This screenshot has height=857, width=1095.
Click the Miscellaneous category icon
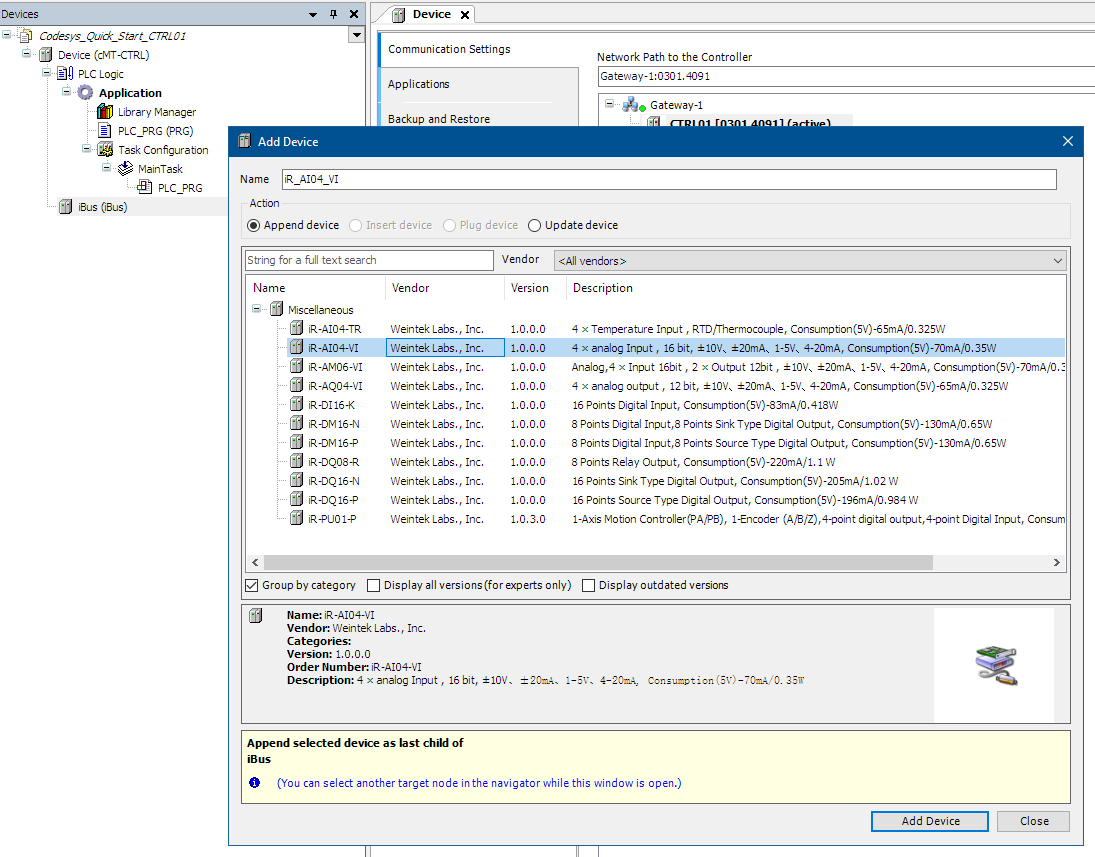coord(277,309)
